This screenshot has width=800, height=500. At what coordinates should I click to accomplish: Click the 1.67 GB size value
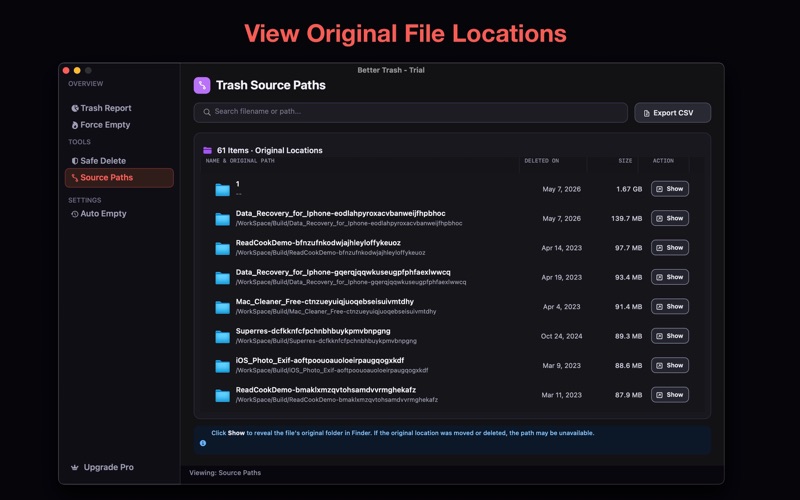pyautogui.click(x=629, y=189)
